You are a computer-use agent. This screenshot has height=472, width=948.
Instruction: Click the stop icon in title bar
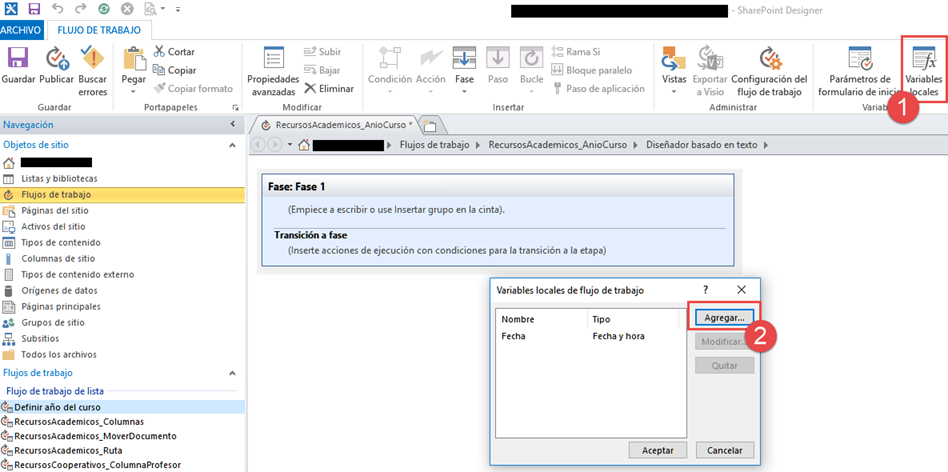click(x=127, y=9)
